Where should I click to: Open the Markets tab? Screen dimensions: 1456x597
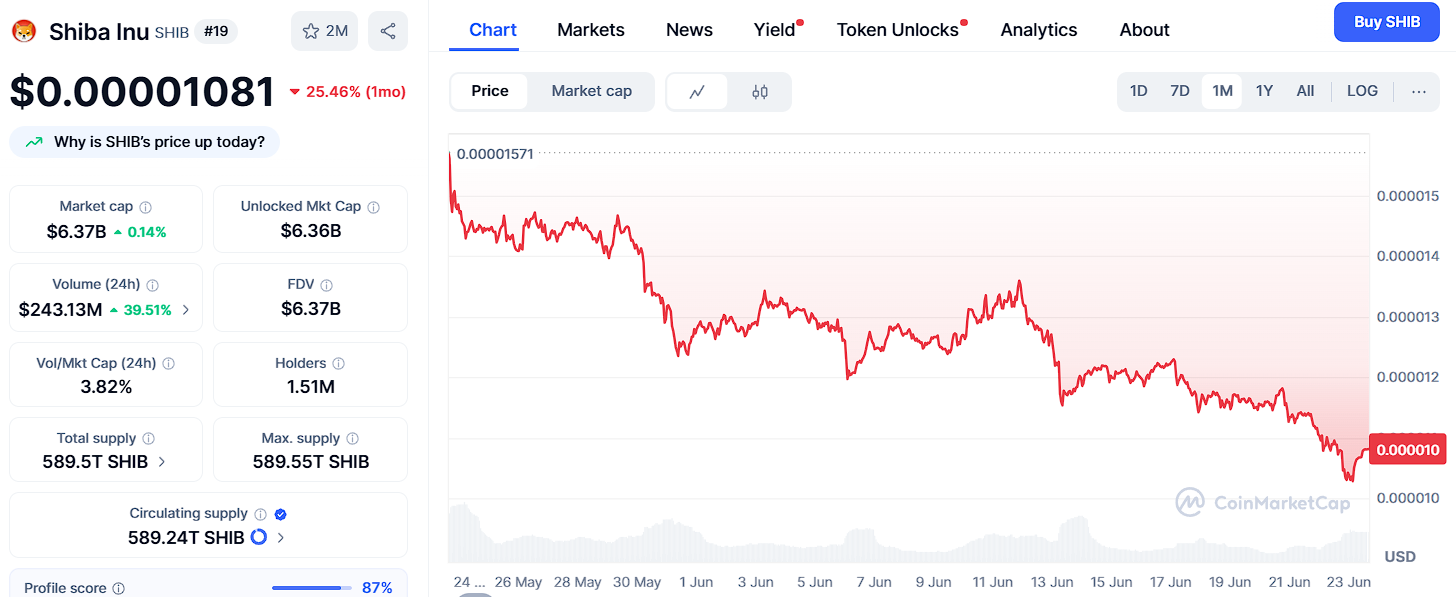point(591,30)
